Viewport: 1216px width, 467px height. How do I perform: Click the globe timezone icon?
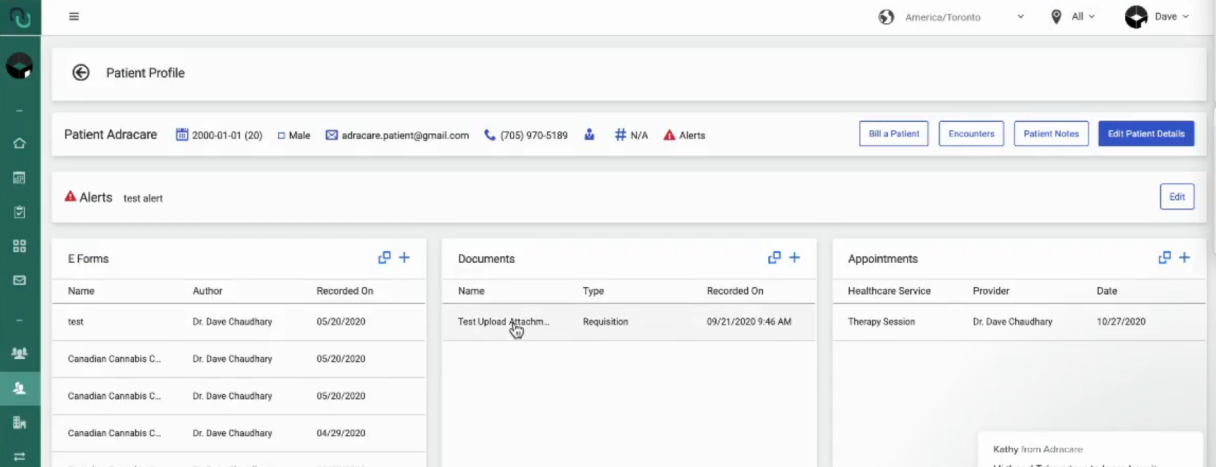[885, 17]
